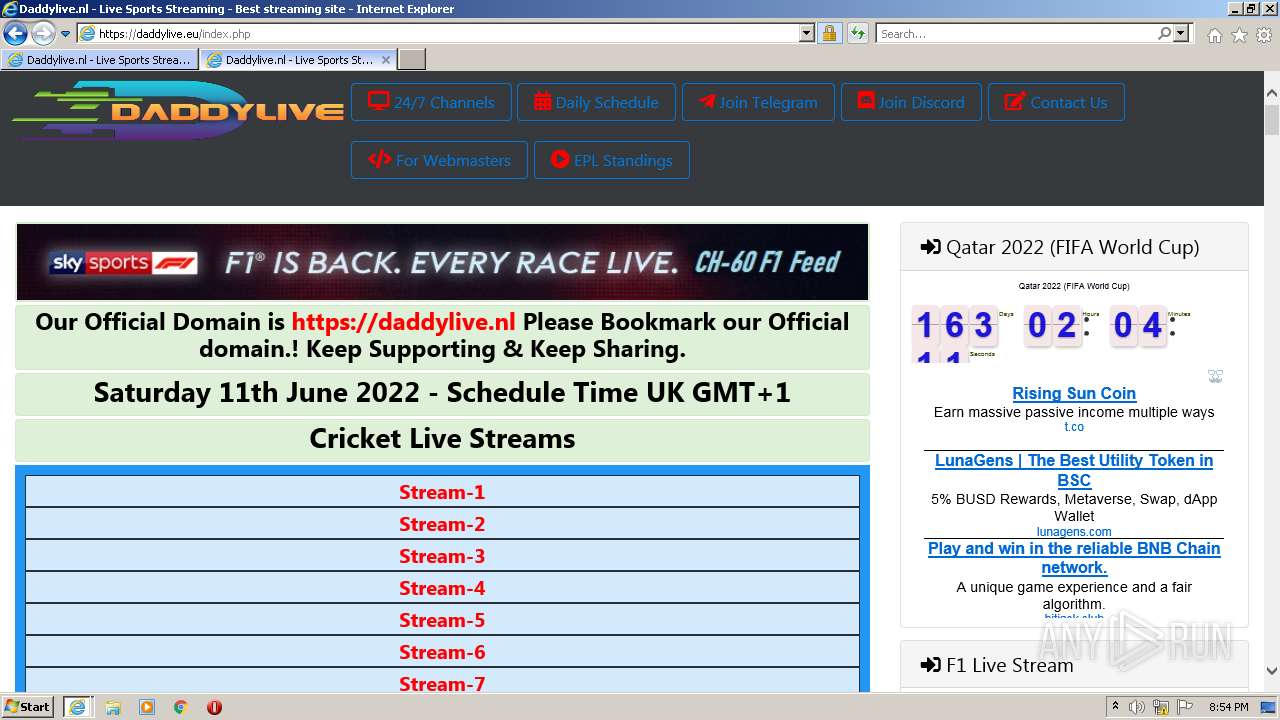Click the refresh page icon
Viewport: 1280px width, 720px height.
[857, 33]
